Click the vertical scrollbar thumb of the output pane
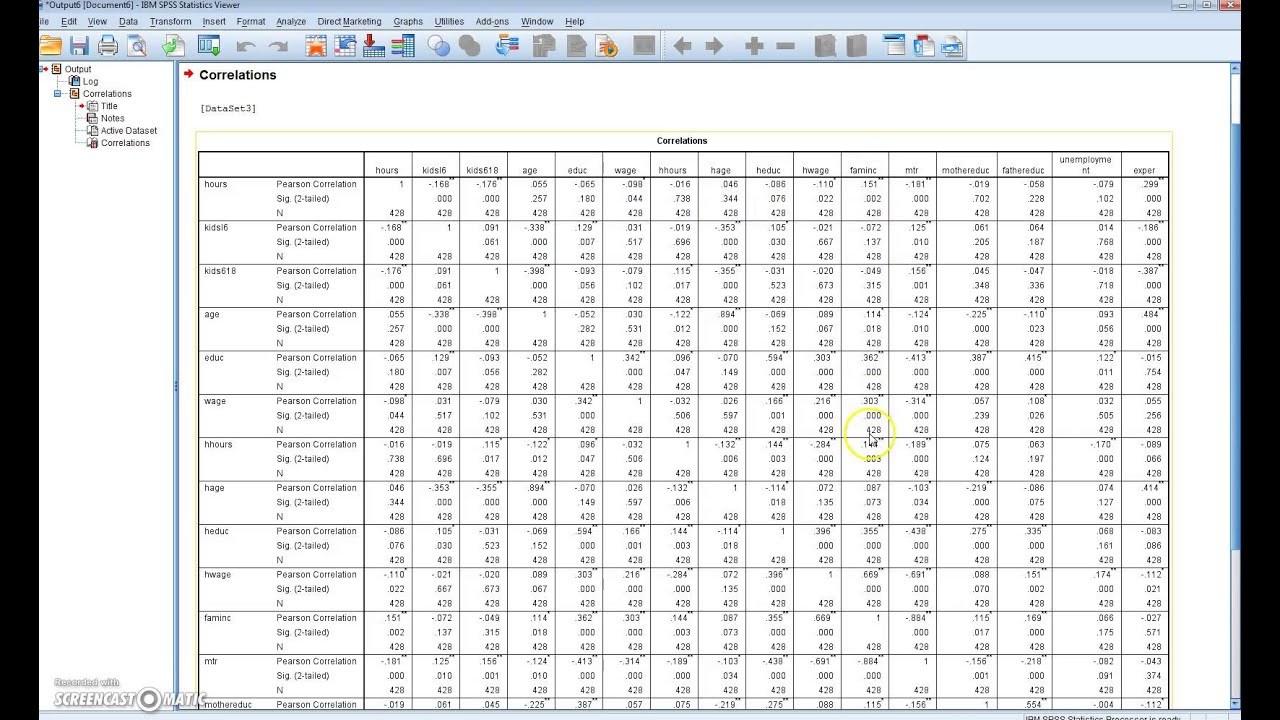The height and width of the screenshot is (720, 1280). point(1235,335)
